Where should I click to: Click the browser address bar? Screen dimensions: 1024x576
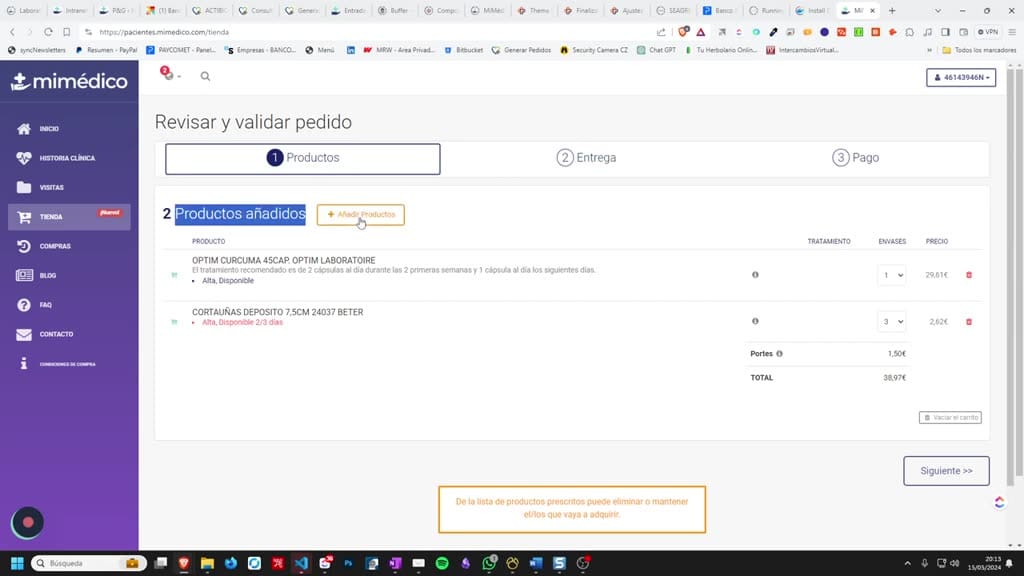point(372,31)
